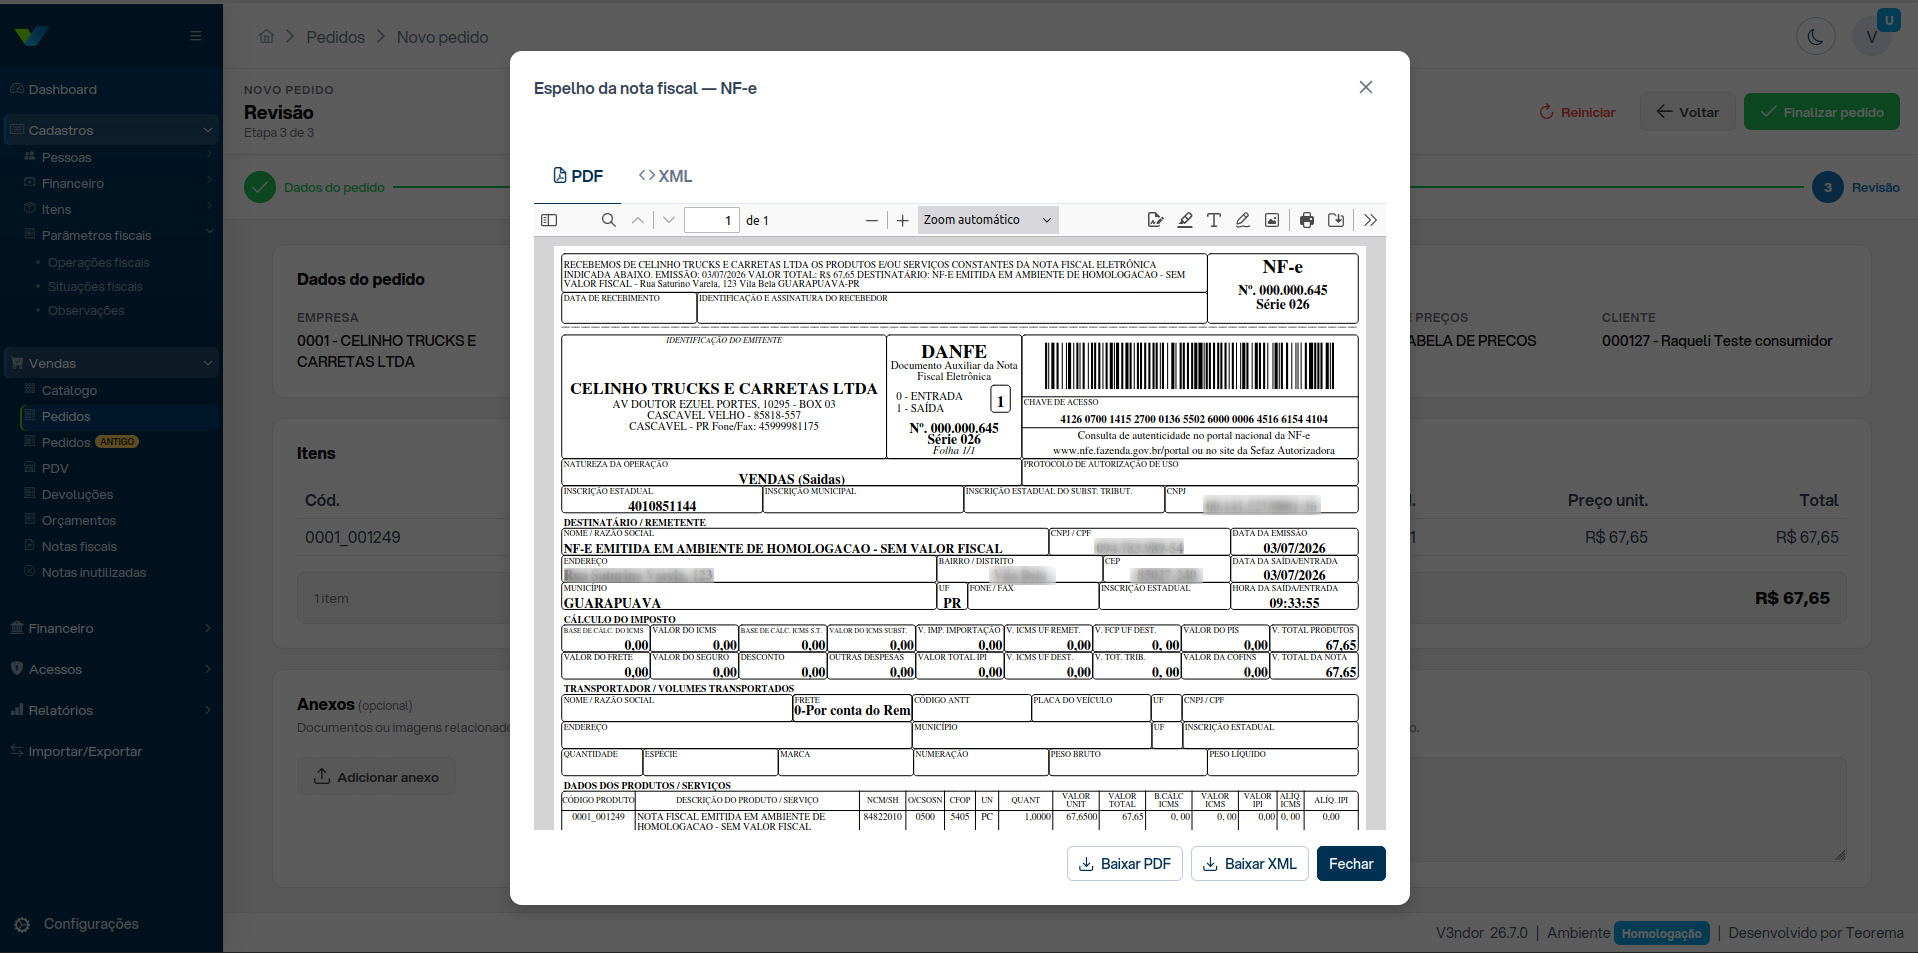Click the zoom in plus icon
The height and width of the screenshot is (953, 1918).
[903, 220]
